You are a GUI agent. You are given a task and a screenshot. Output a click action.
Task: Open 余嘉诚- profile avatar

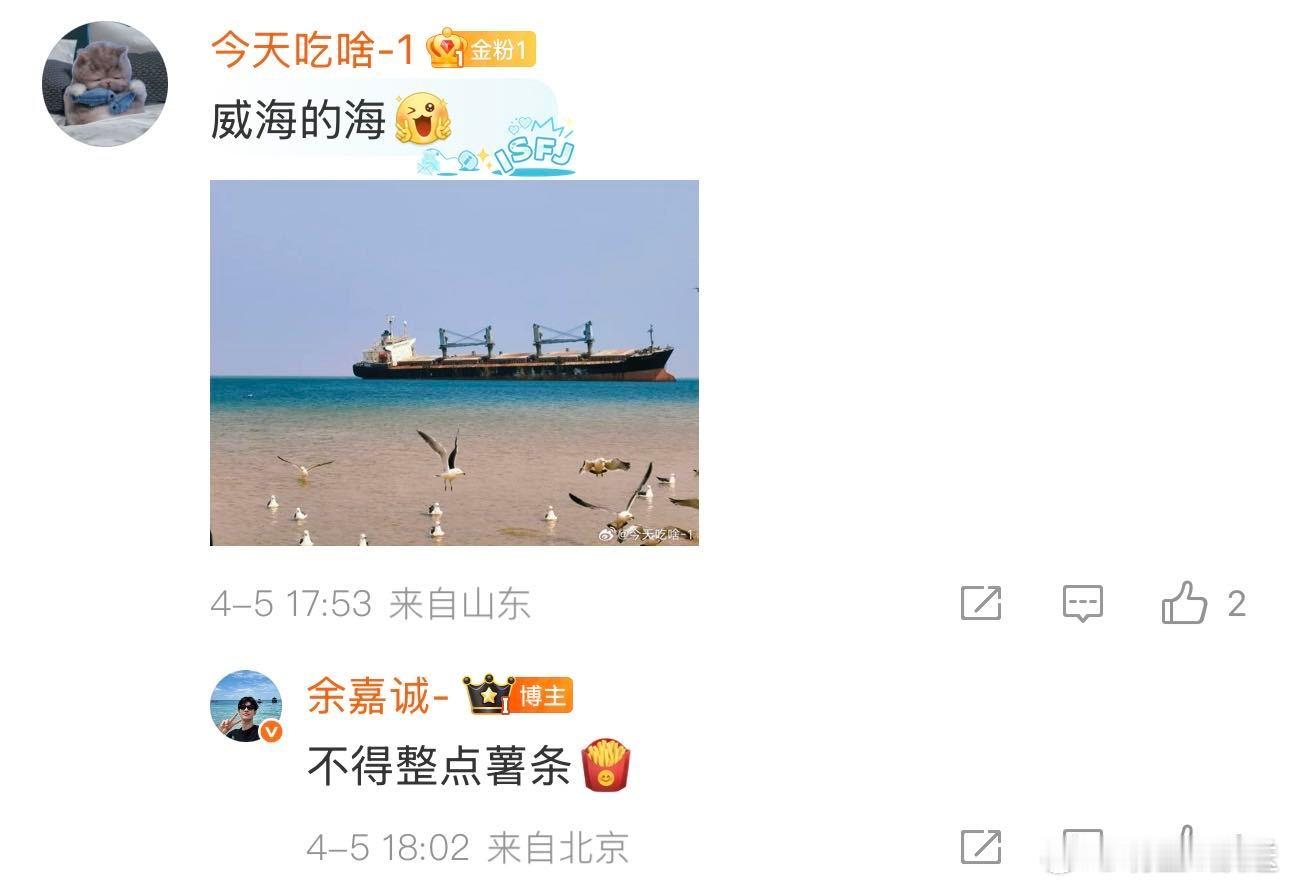[246, 707]
